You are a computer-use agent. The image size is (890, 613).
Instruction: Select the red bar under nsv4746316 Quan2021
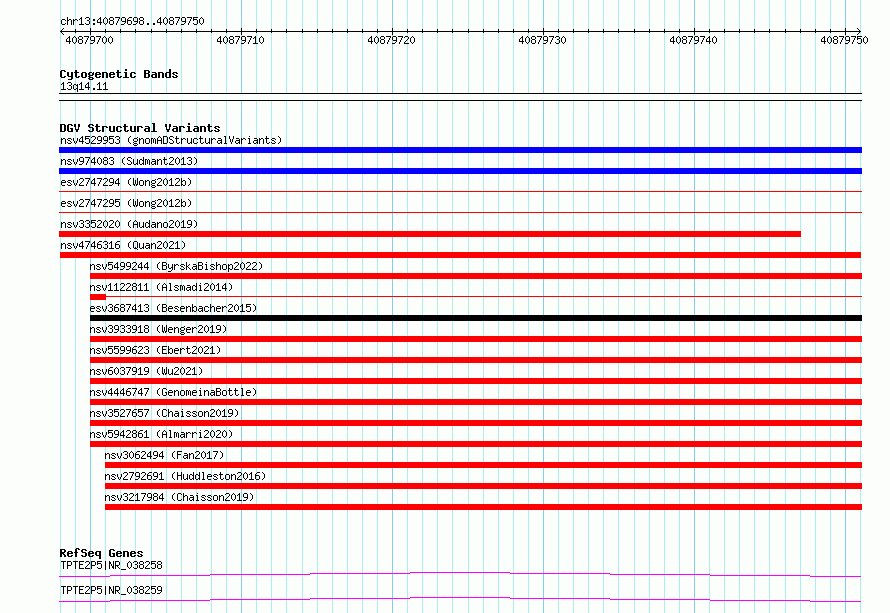460,255
